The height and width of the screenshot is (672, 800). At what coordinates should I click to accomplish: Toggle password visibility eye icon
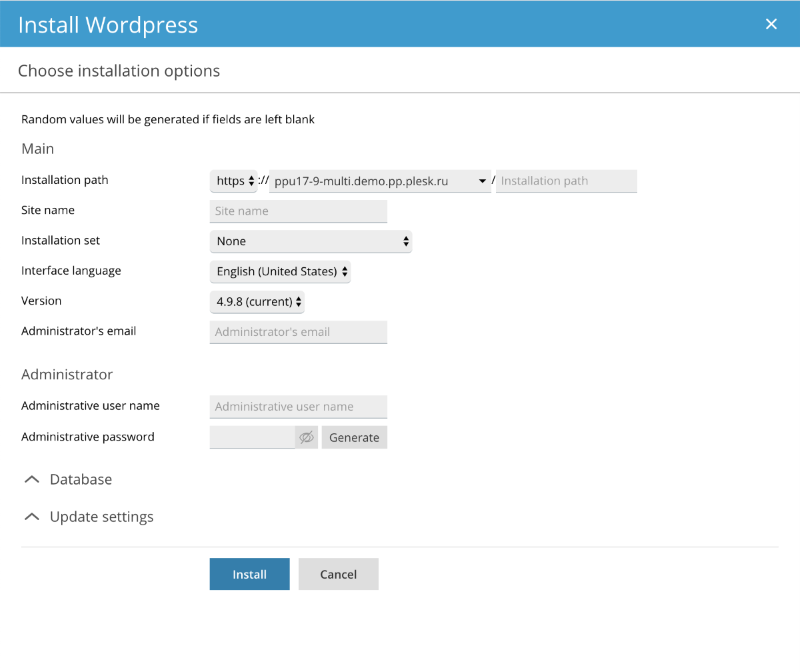pyautogui.click(x=306, y=437)
